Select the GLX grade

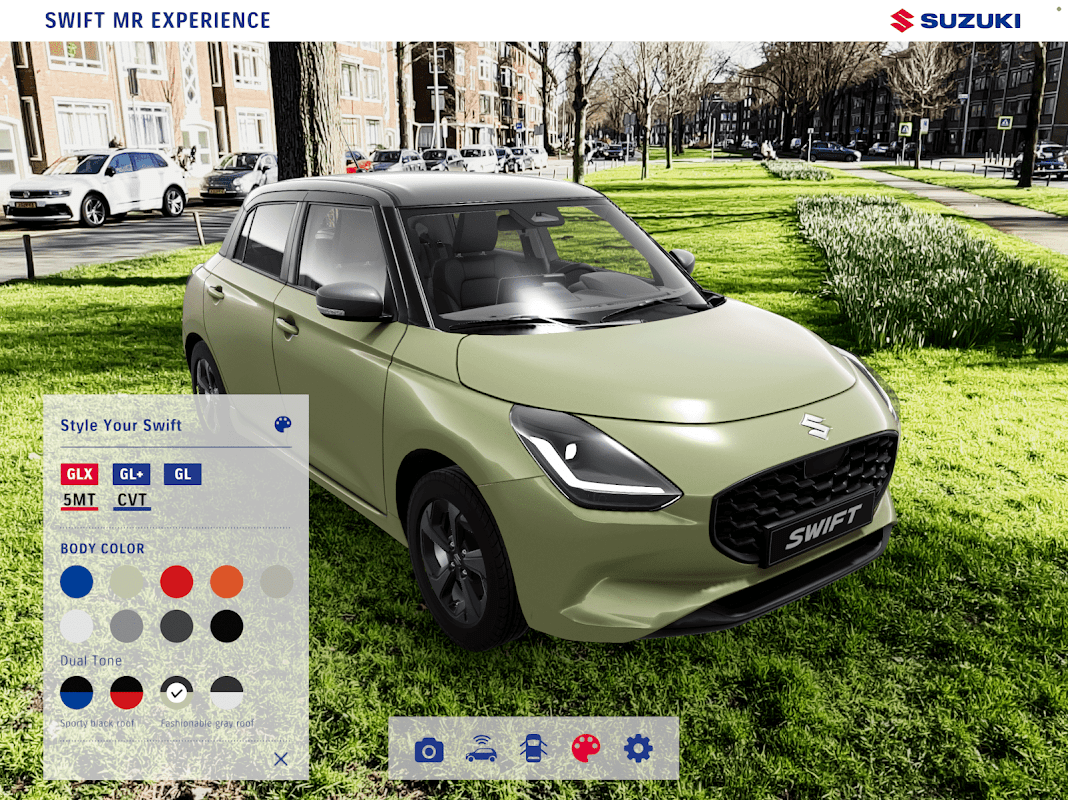pos(79,474)
